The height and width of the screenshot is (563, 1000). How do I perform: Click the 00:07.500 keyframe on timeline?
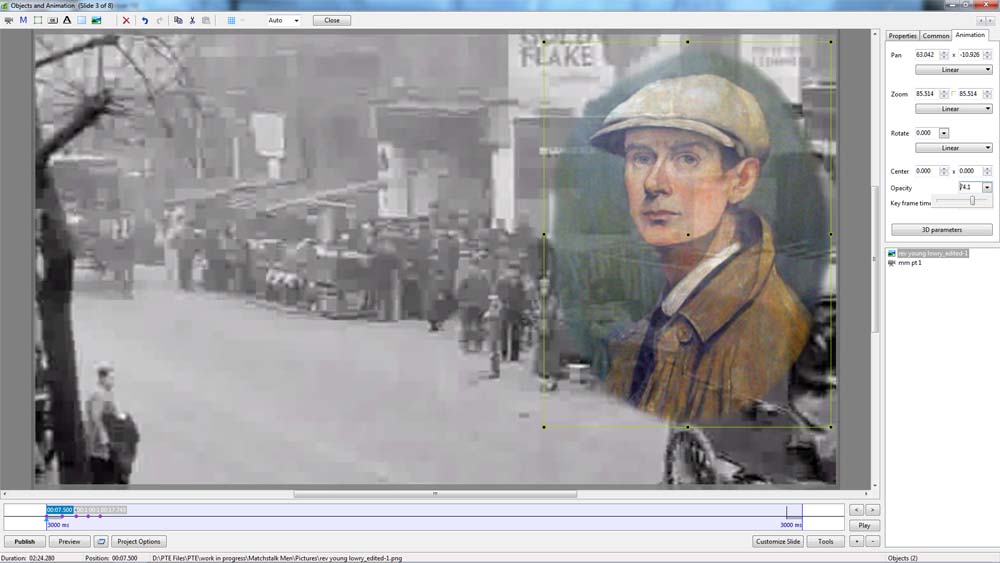(x=59, y=510)
